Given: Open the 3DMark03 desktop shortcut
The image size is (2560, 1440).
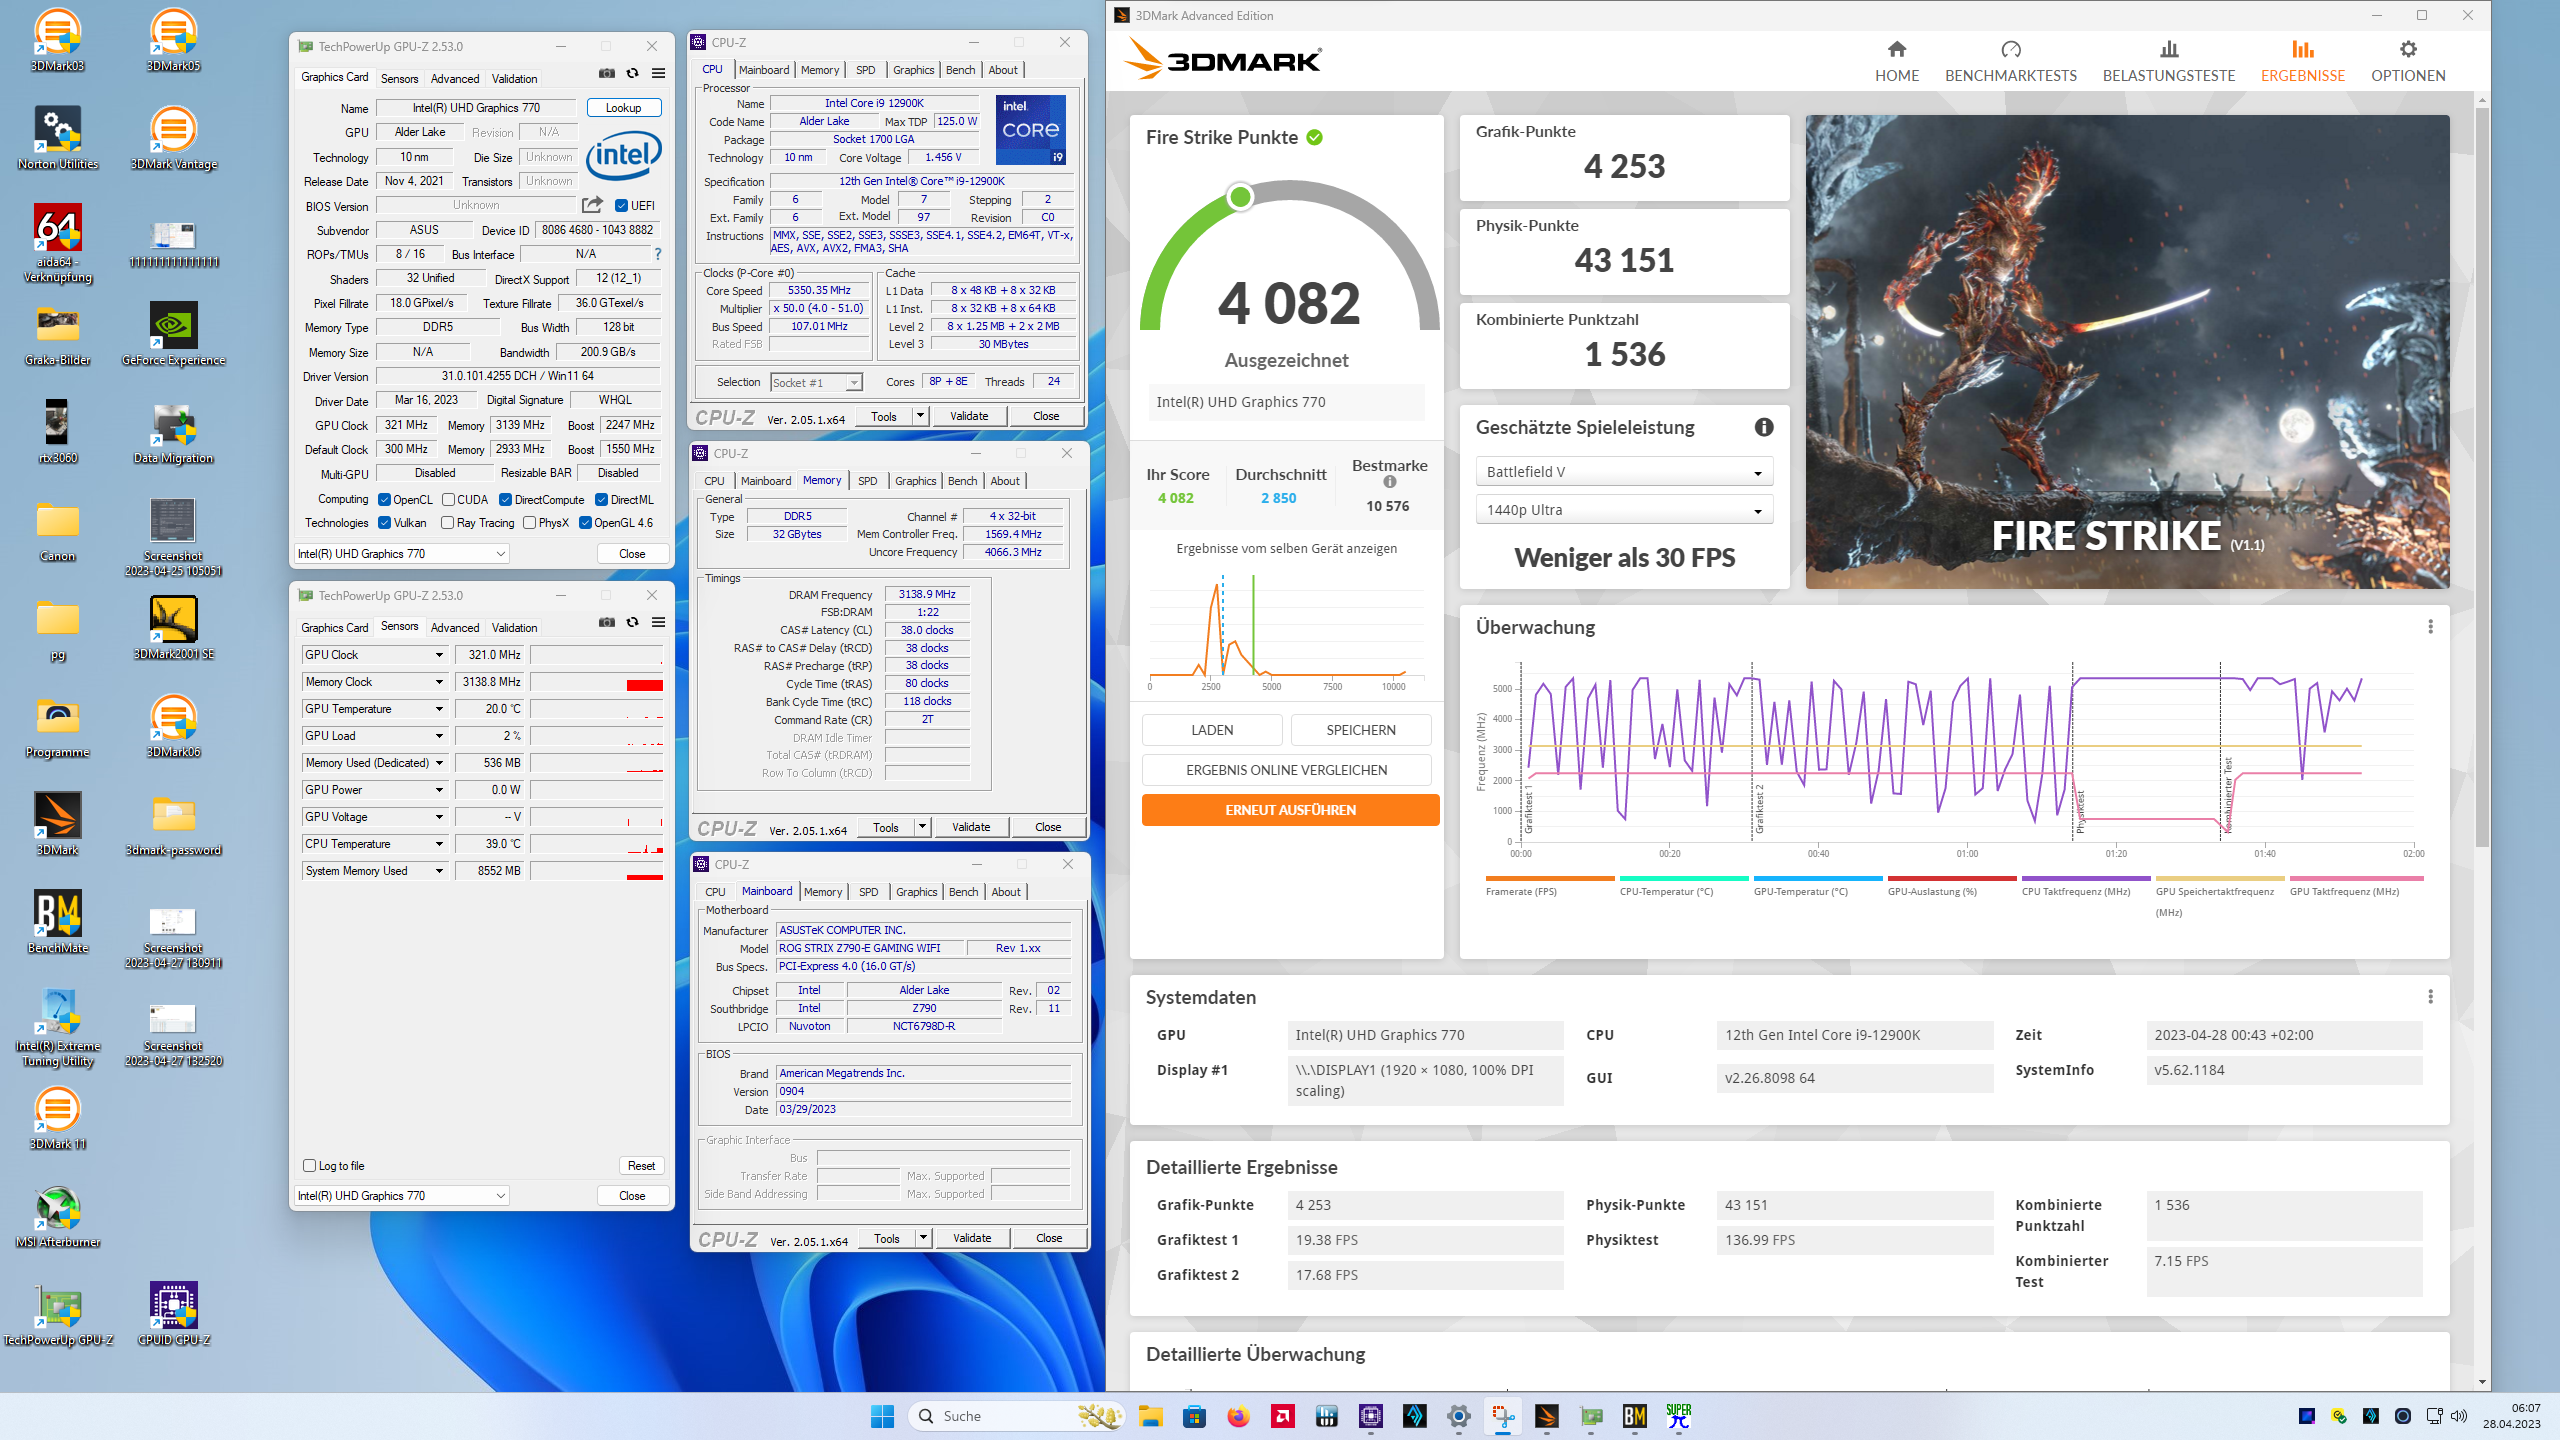Looking at the screenshot, I should (57, 40).
